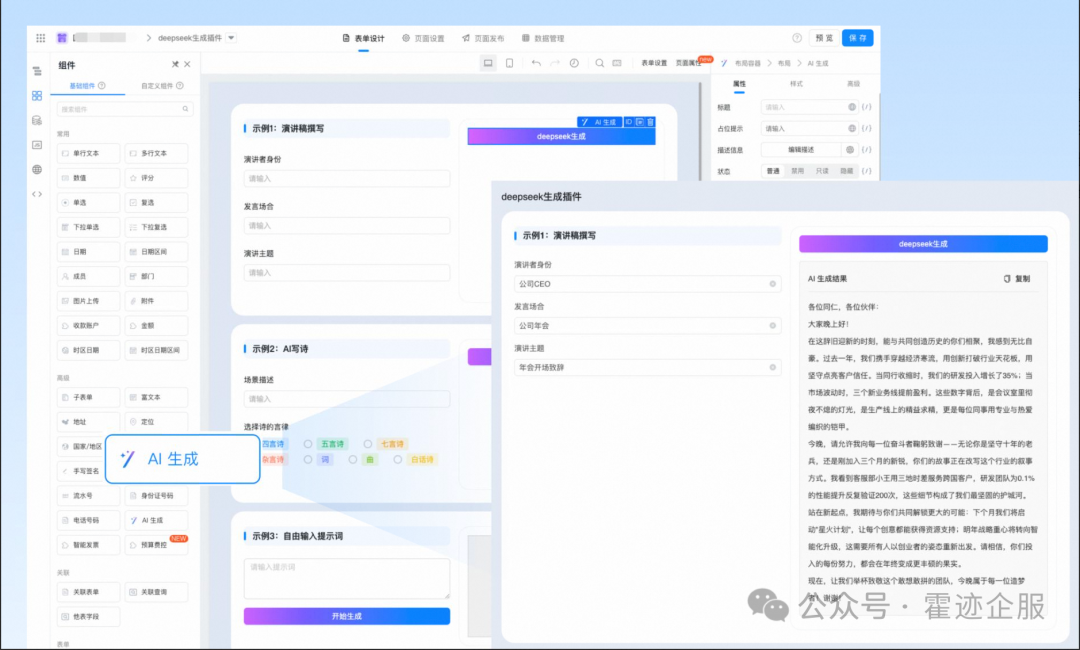Click the 开始生成 button
Screen dimensions: 1080x650
click(346, 616)
